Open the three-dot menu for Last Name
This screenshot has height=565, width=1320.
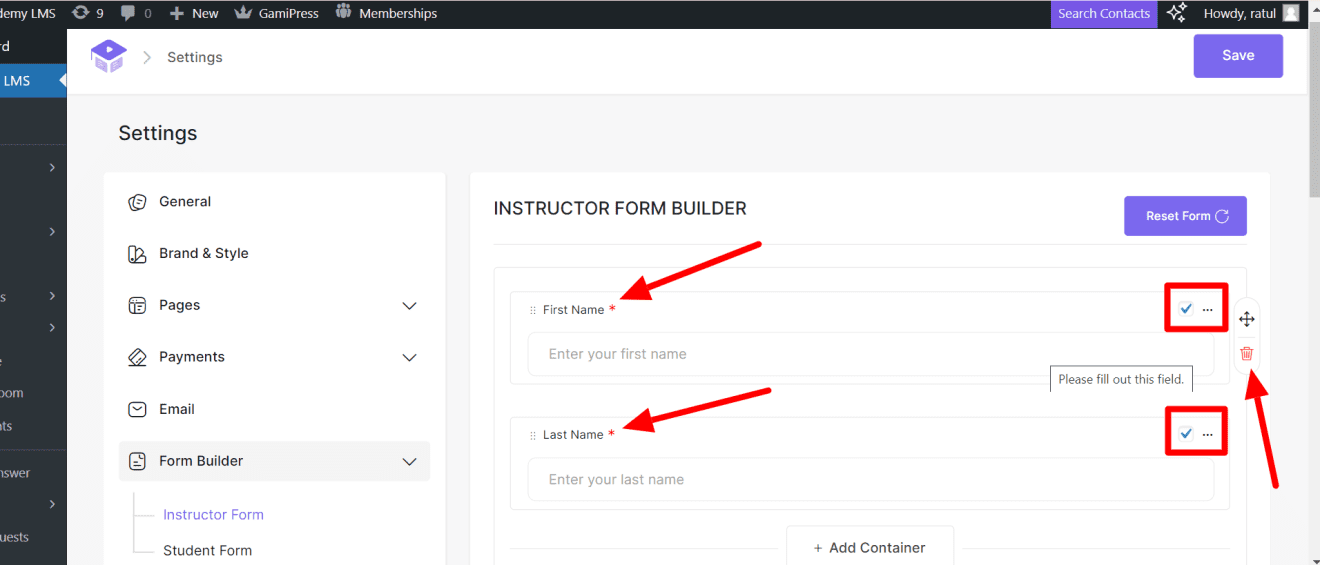coord(1208,434)
